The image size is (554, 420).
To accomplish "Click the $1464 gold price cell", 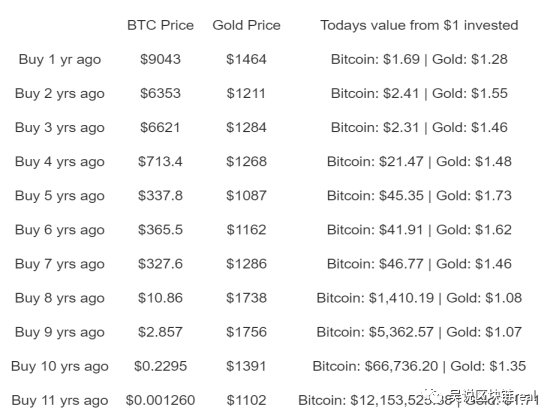I will [246, 59].
